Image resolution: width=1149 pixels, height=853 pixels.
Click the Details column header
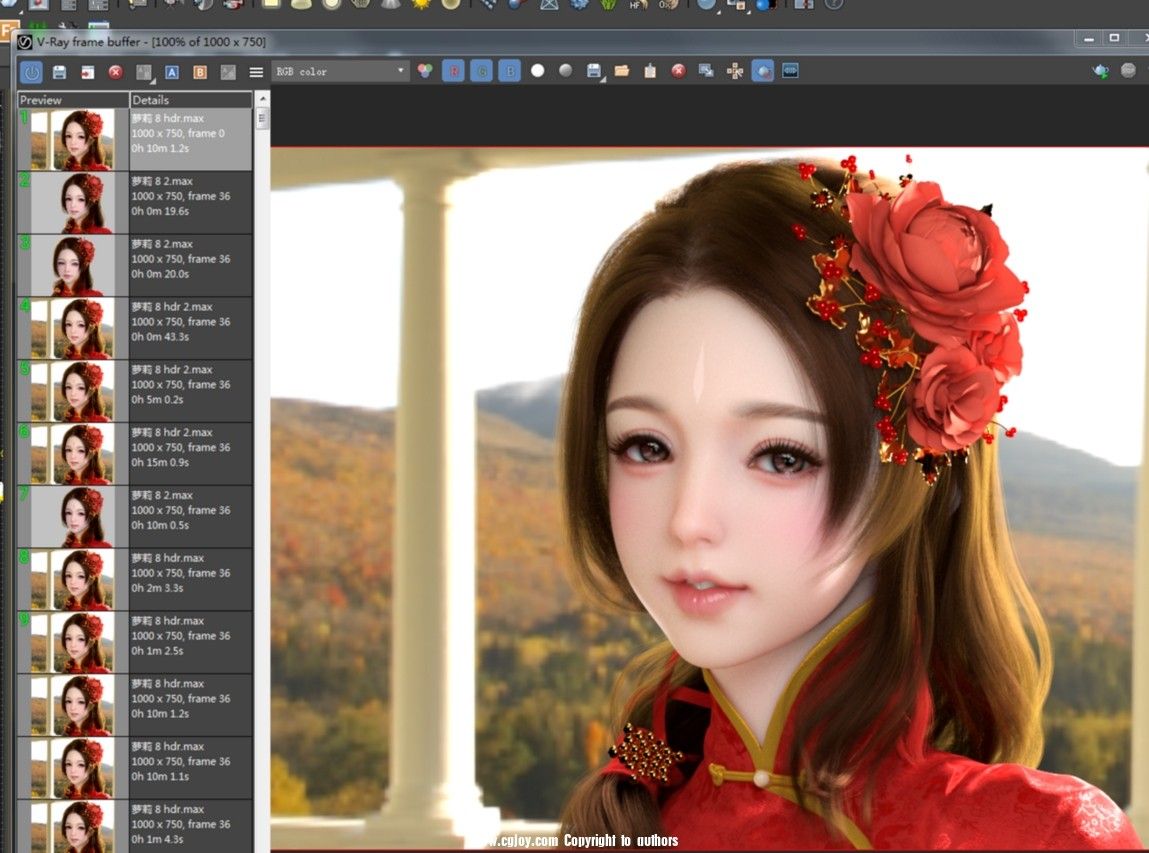(191, 100)
